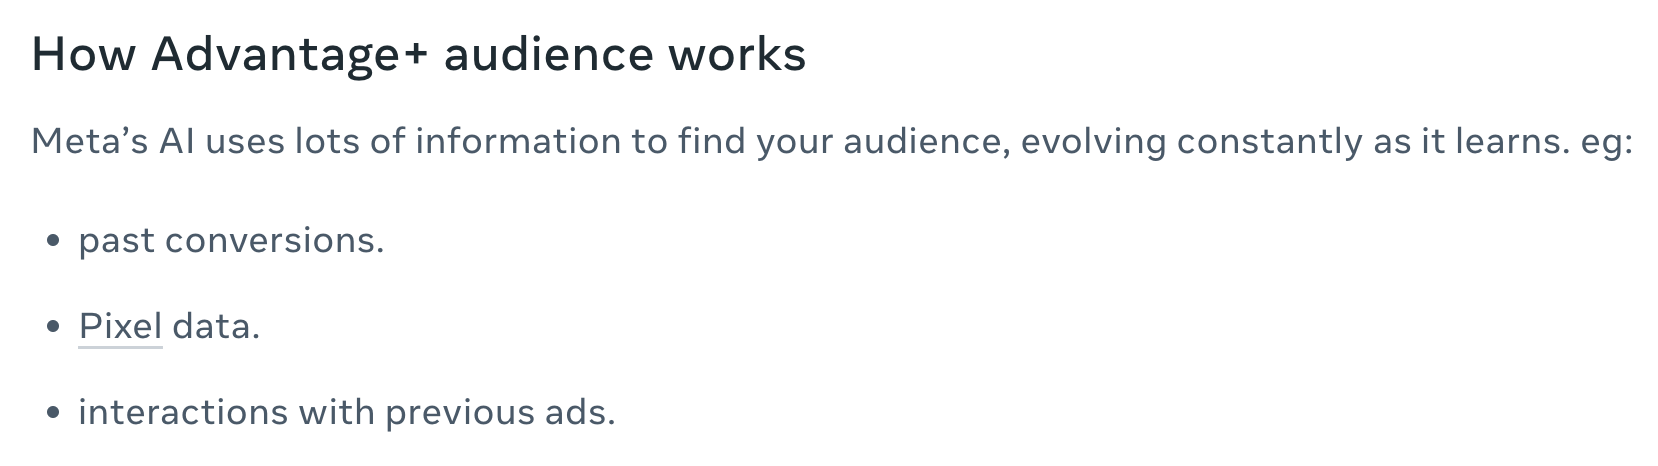Click the bullet before 'Pixel data.'
The image size is (1658, 466).
54,327
